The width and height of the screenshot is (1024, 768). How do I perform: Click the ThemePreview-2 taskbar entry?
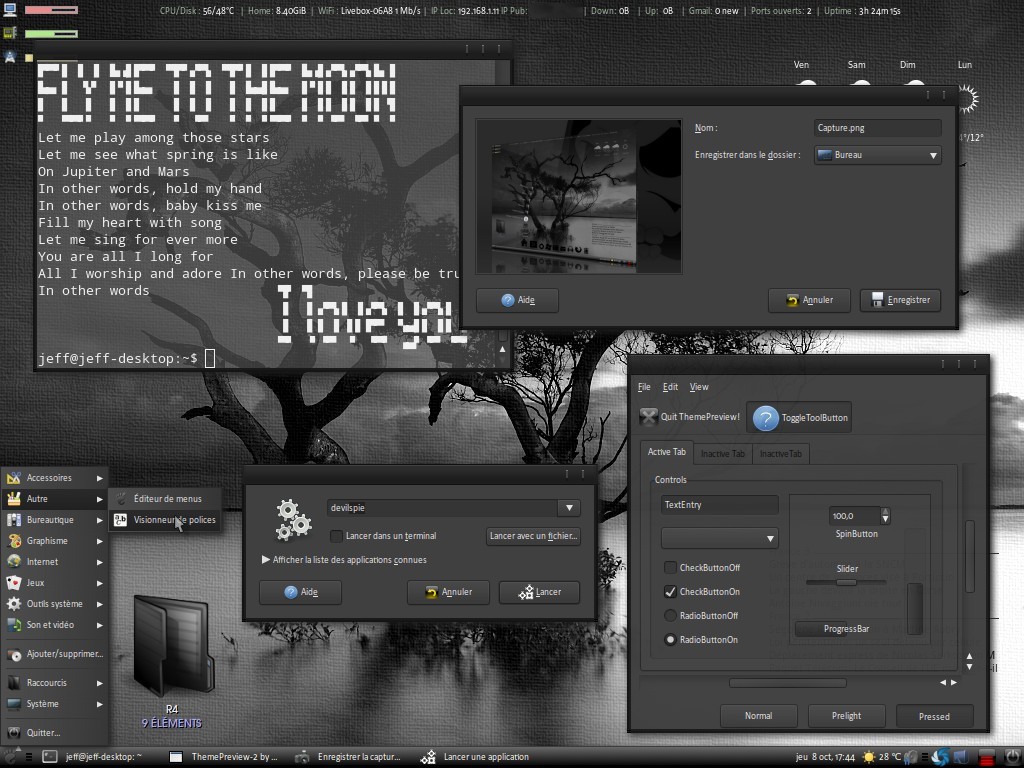click(x=225, y=757)
